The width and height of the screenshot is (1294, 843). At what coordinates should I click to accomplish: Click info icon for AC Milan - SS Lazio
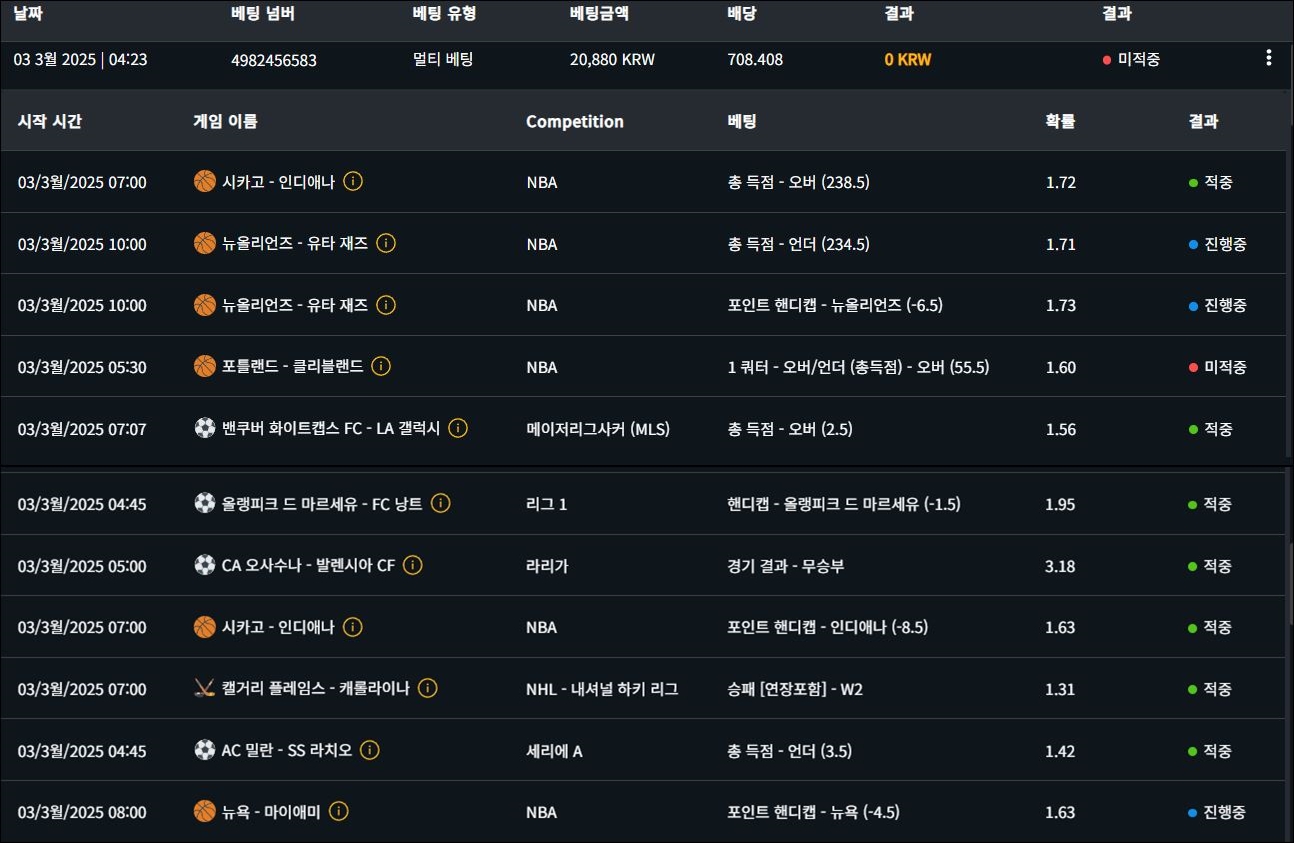coord(369,750)
